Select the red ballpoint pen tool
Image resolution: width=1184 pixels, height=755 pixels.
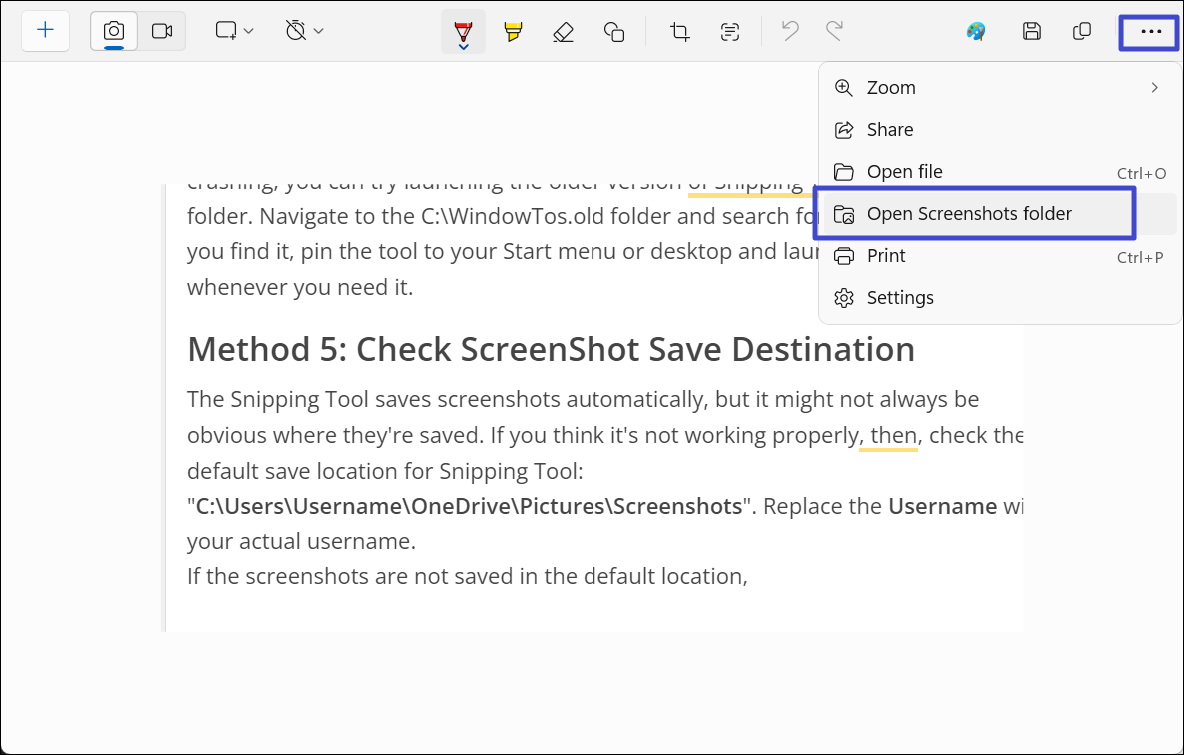tap(463, 31)
